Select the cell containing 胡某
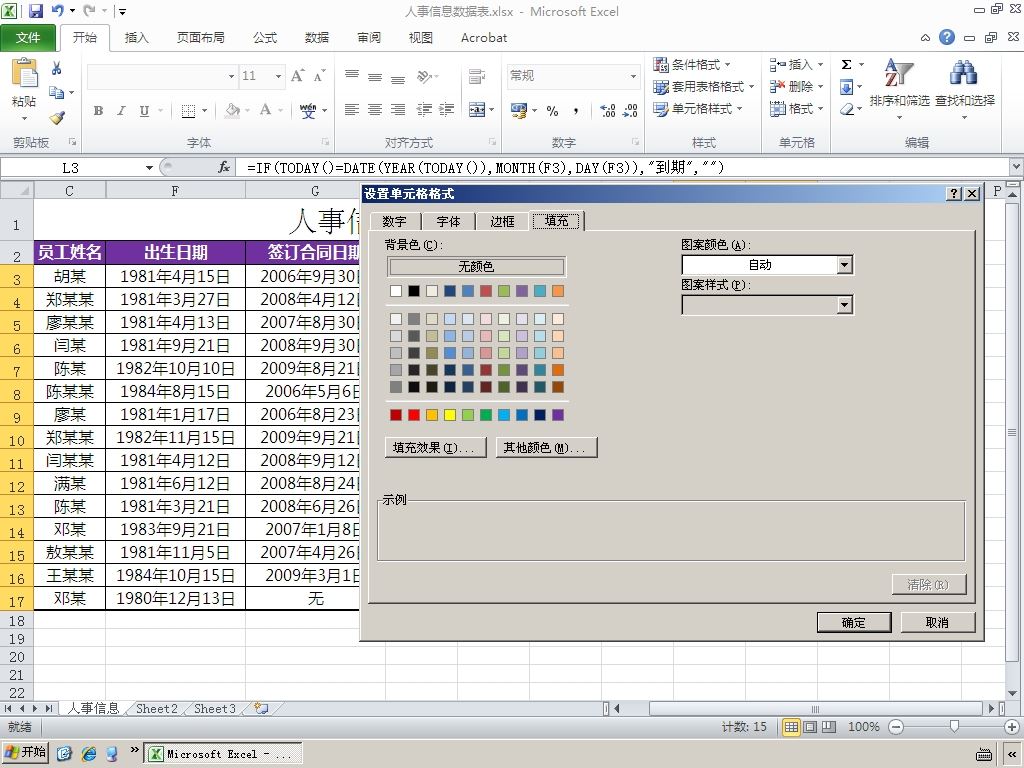 [70, 276]
